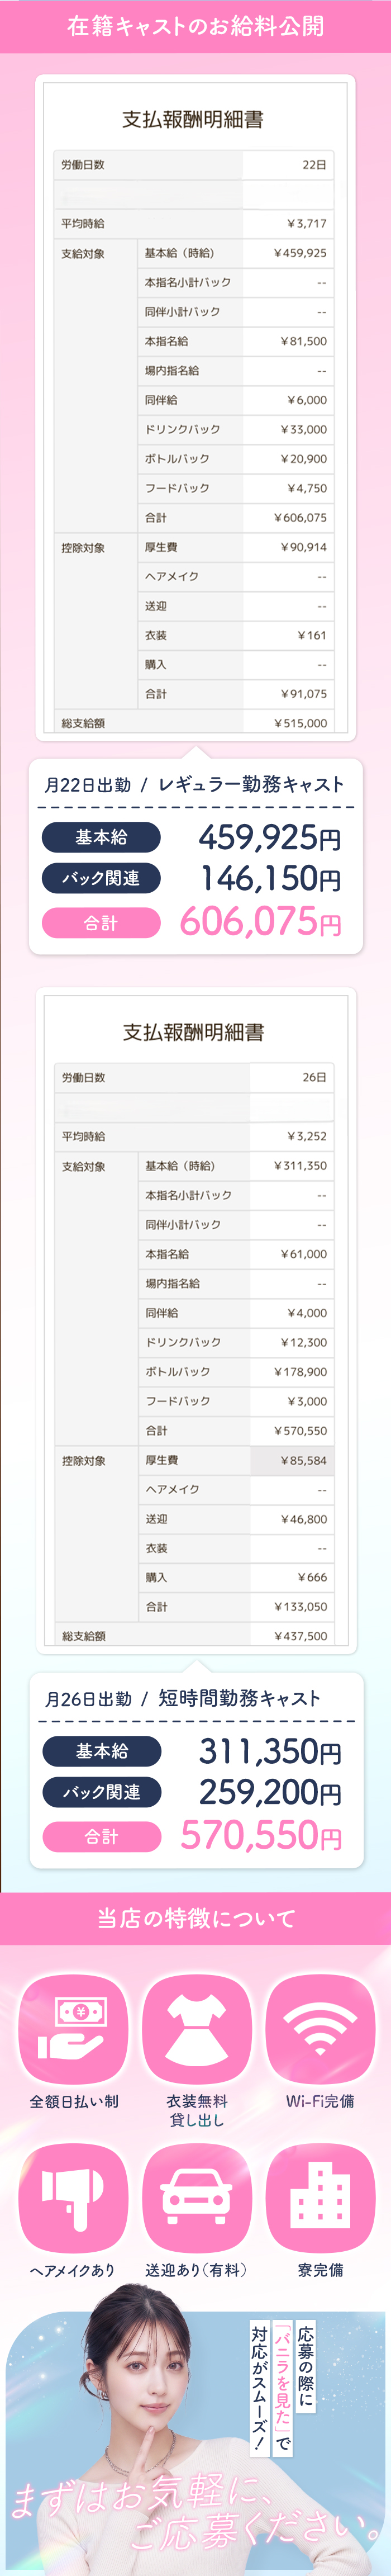Click the 在籍キャストのお給料公開 header banner
Viewport: 391px width, 2576px height.
pos(196,26)
